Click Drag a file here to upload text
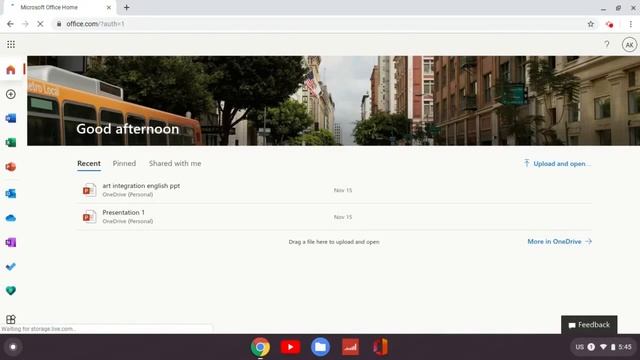The height and width of the screenshot is (360, 640). (334, 242)
